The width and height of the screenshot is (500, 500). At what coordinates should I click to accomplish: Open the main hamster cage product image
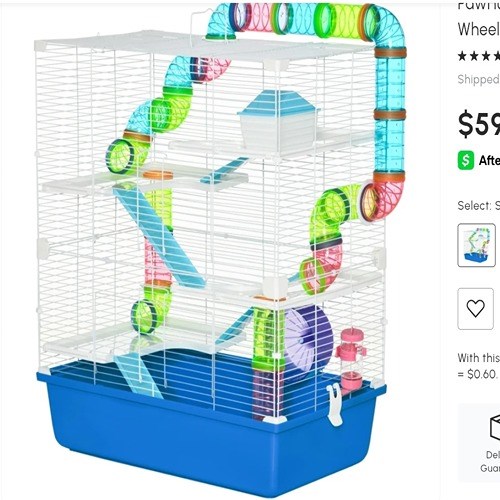click(213, 250)
